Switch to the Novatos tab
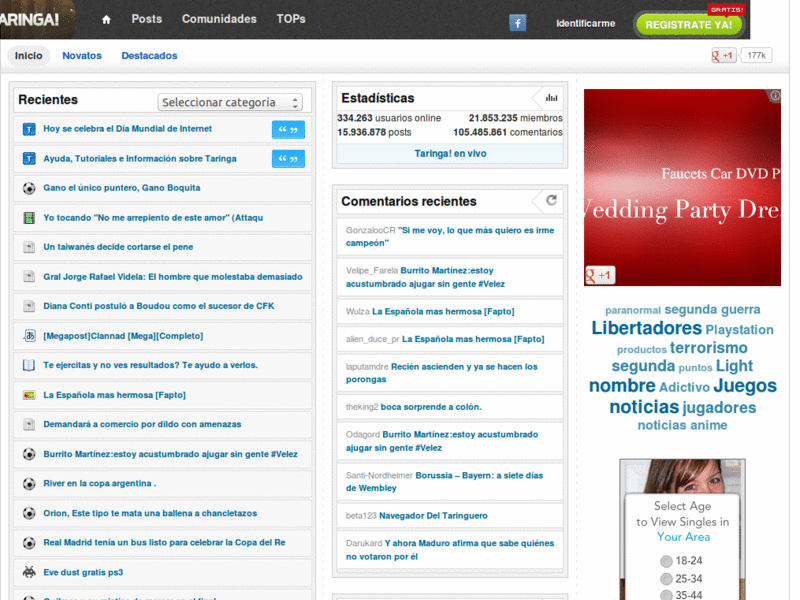The height and width of the screenshot is (600, 800). point(82,56)
